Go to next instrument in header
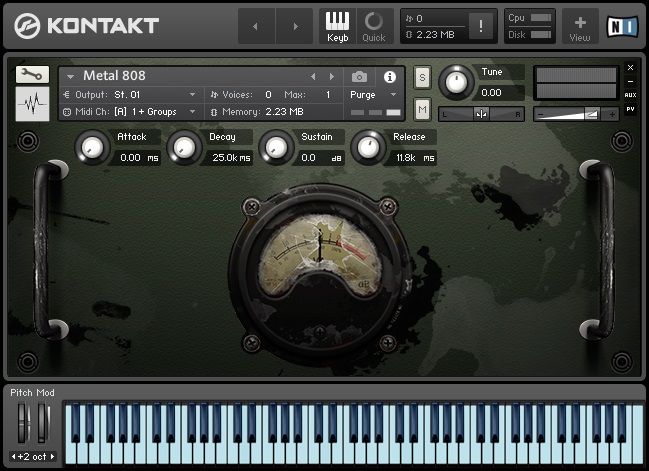The height and width of the screenshot is (471, 649). click(332, 76)
